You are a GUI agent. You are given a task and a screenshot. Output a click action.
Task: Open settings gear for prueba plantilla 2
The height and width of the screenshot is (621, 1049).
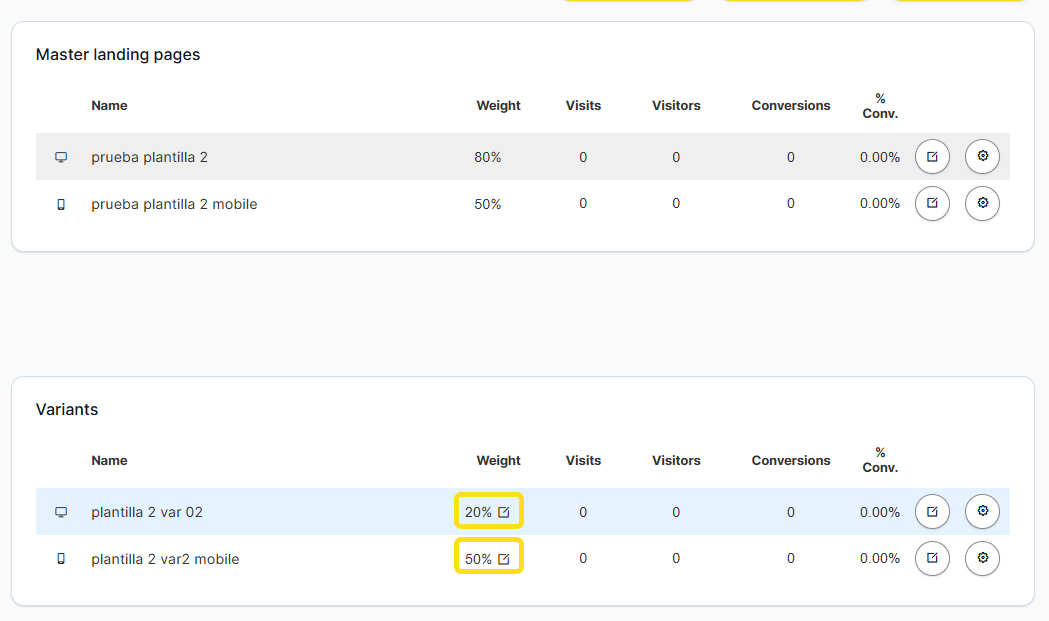[x=982, y=157]
